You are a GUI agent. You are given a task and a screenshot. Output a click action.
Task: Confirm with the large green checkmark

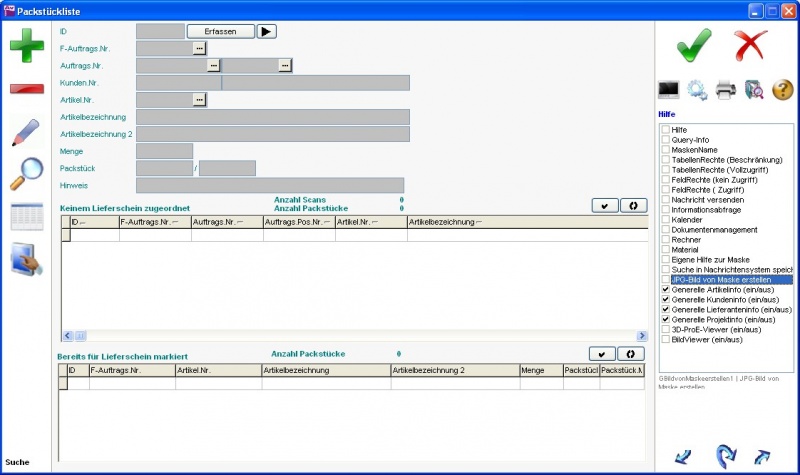click(694, 46)
